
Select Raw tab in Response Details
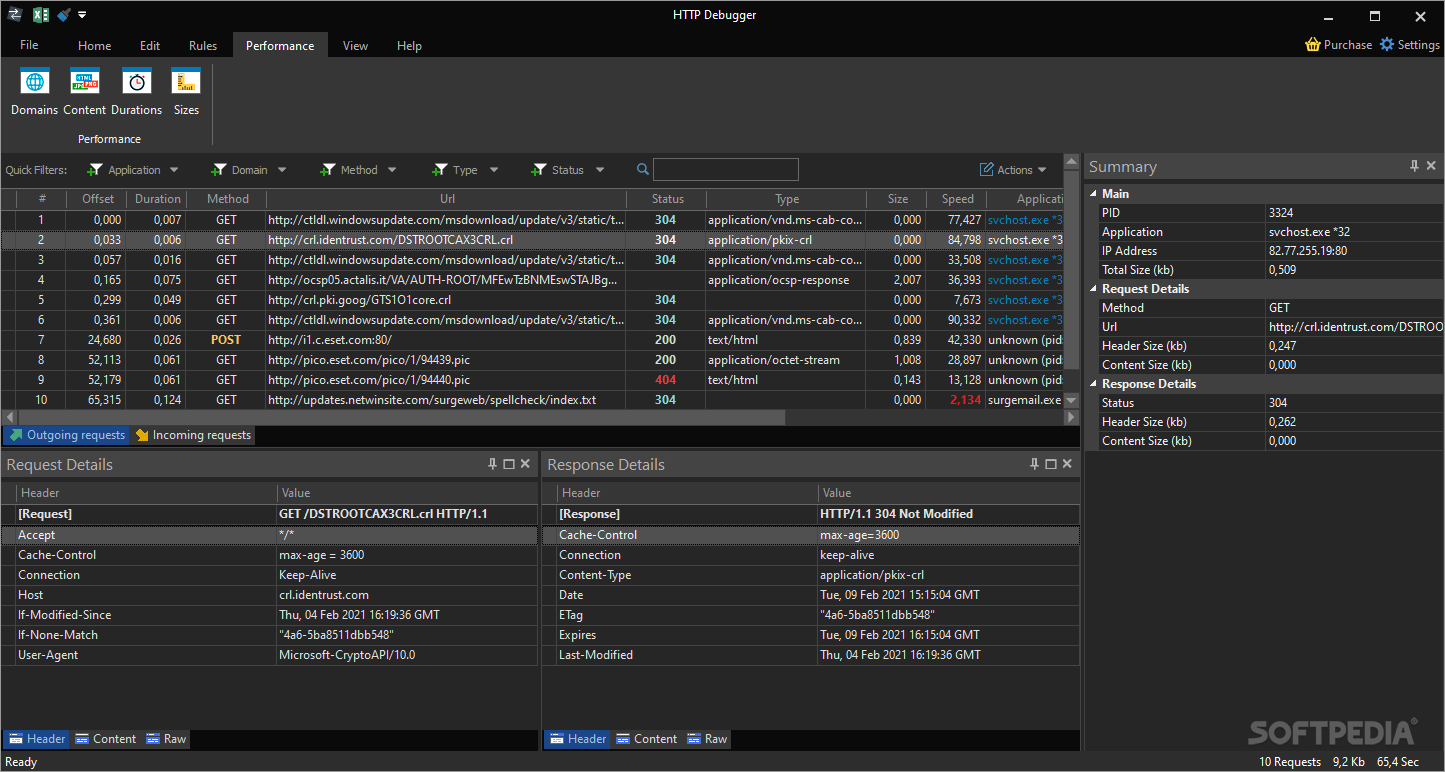point(707,739)
